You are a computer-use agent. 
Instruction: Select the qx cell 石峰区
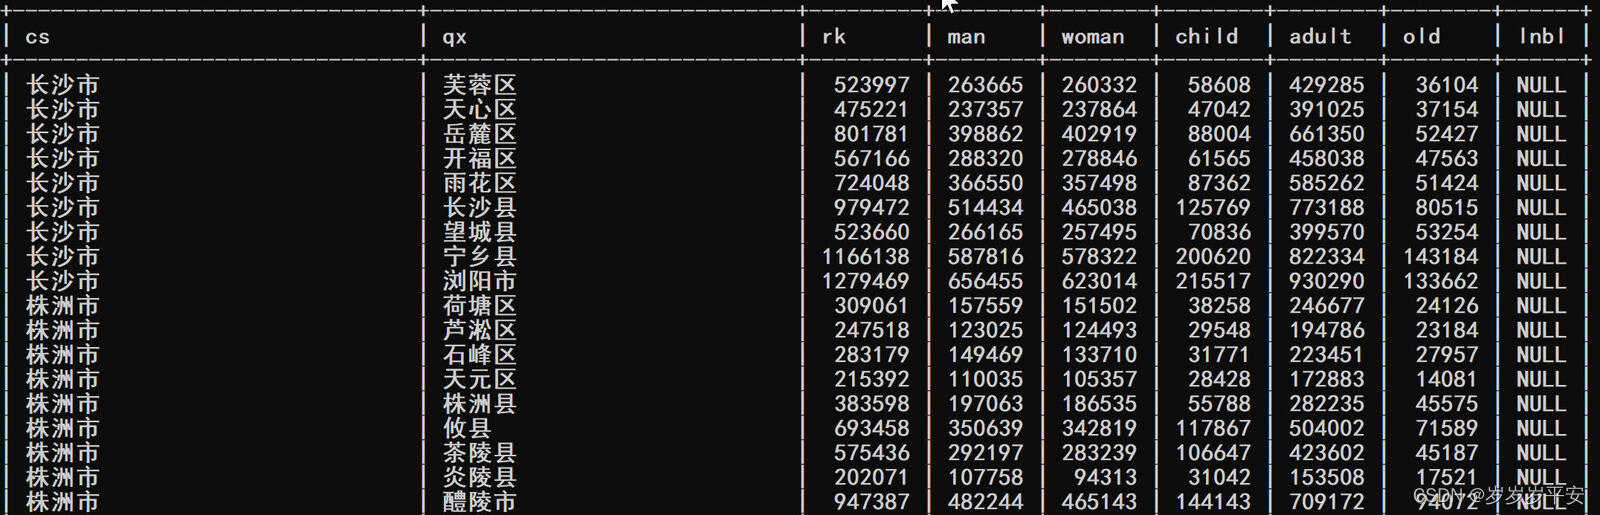click(480, 355)
